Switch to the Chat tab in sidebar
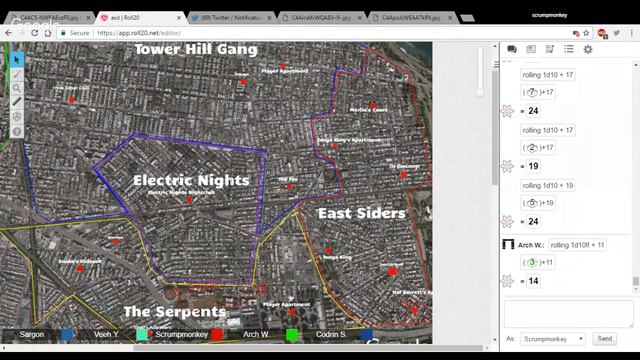640x360 pixels. (x=512, y=49)
